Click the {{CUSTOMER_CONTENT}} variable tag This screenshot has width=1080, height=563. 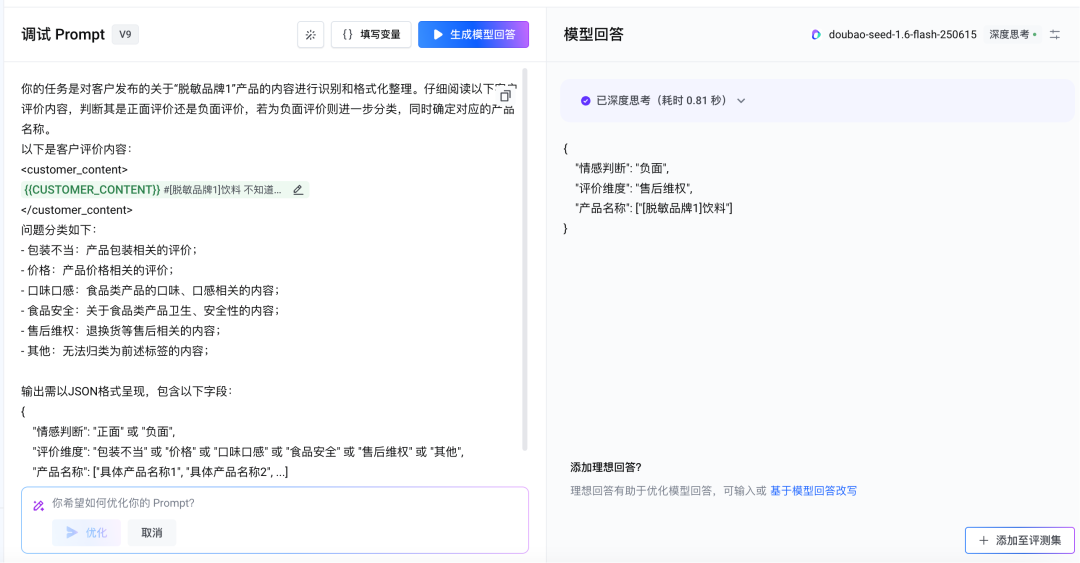click(x=92, y=190)
